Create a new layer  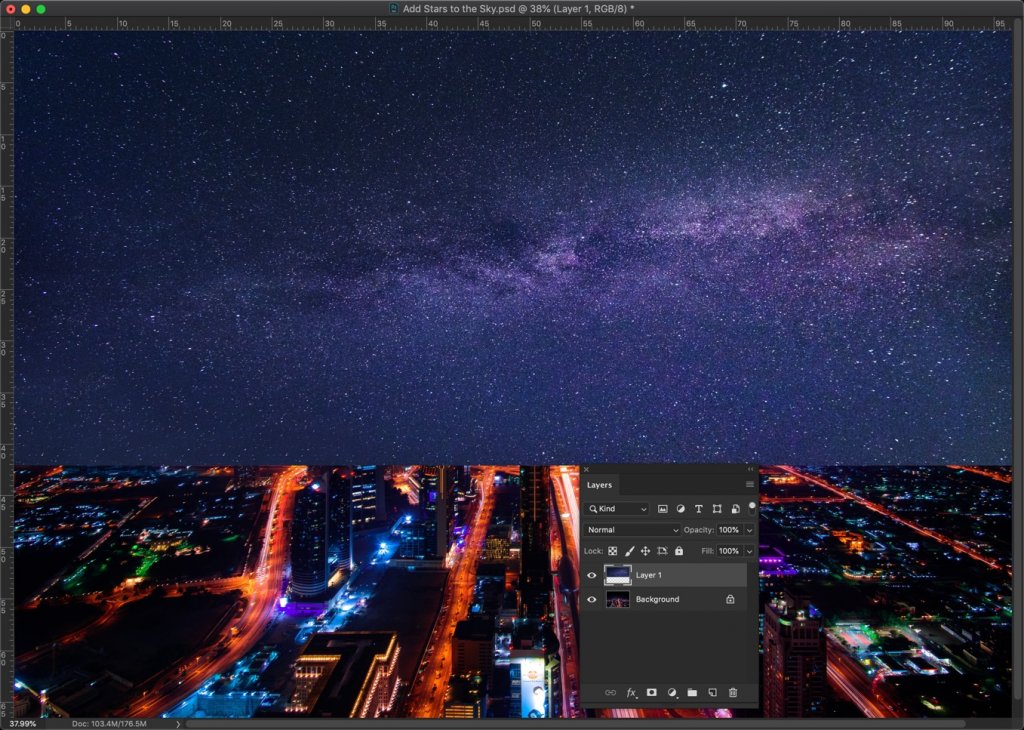coord(712,693)
